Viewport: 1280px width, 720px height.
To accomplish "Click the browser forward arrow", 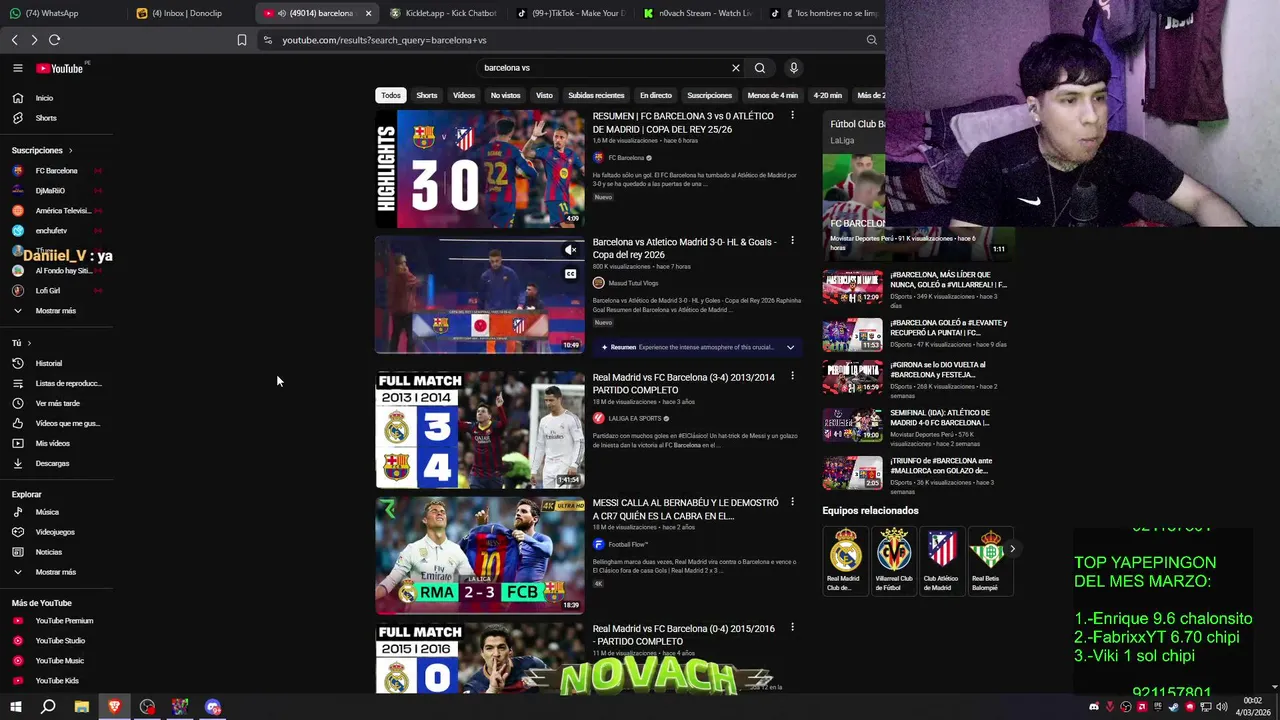I will pos(34,40).
